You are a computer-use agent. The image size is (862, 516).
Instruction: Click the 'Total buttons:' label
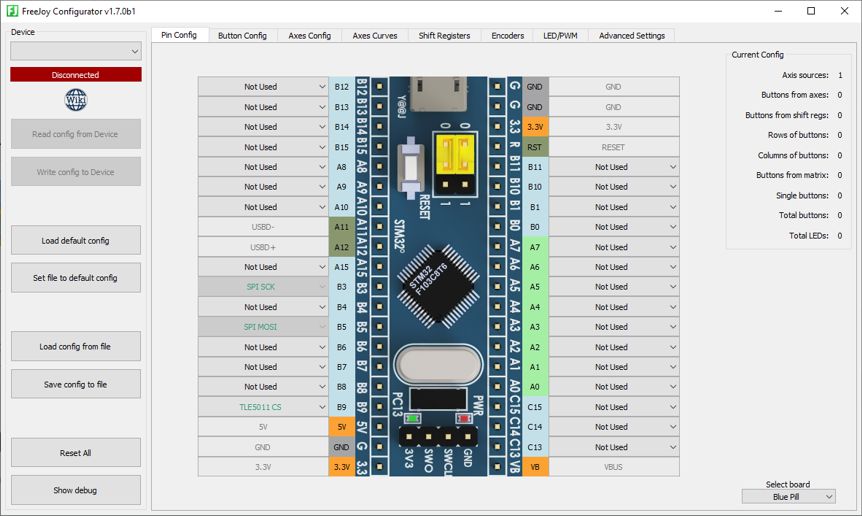click(x=803, y=215)
